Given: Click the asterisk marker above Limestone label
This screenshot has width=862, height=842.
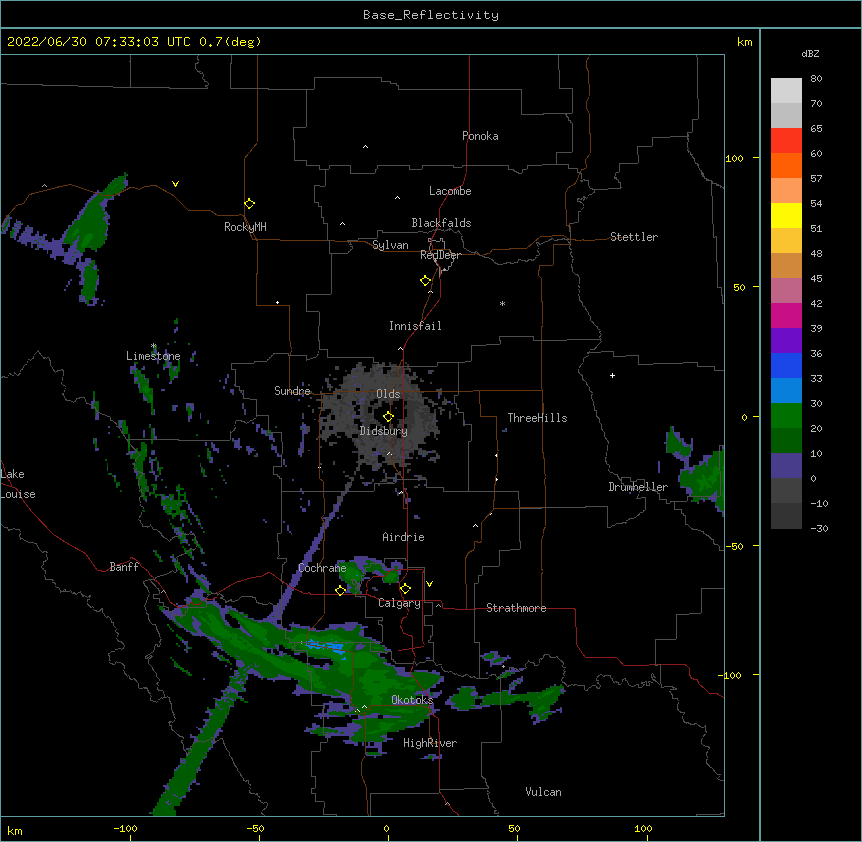Looking at the screenshot, I should (x=153, y=346).
